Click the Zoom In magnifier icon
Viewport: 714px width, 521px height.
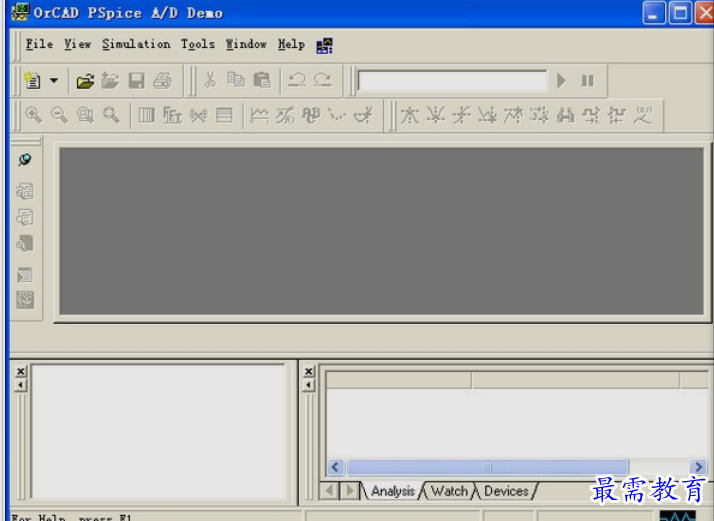pos(34,115)
